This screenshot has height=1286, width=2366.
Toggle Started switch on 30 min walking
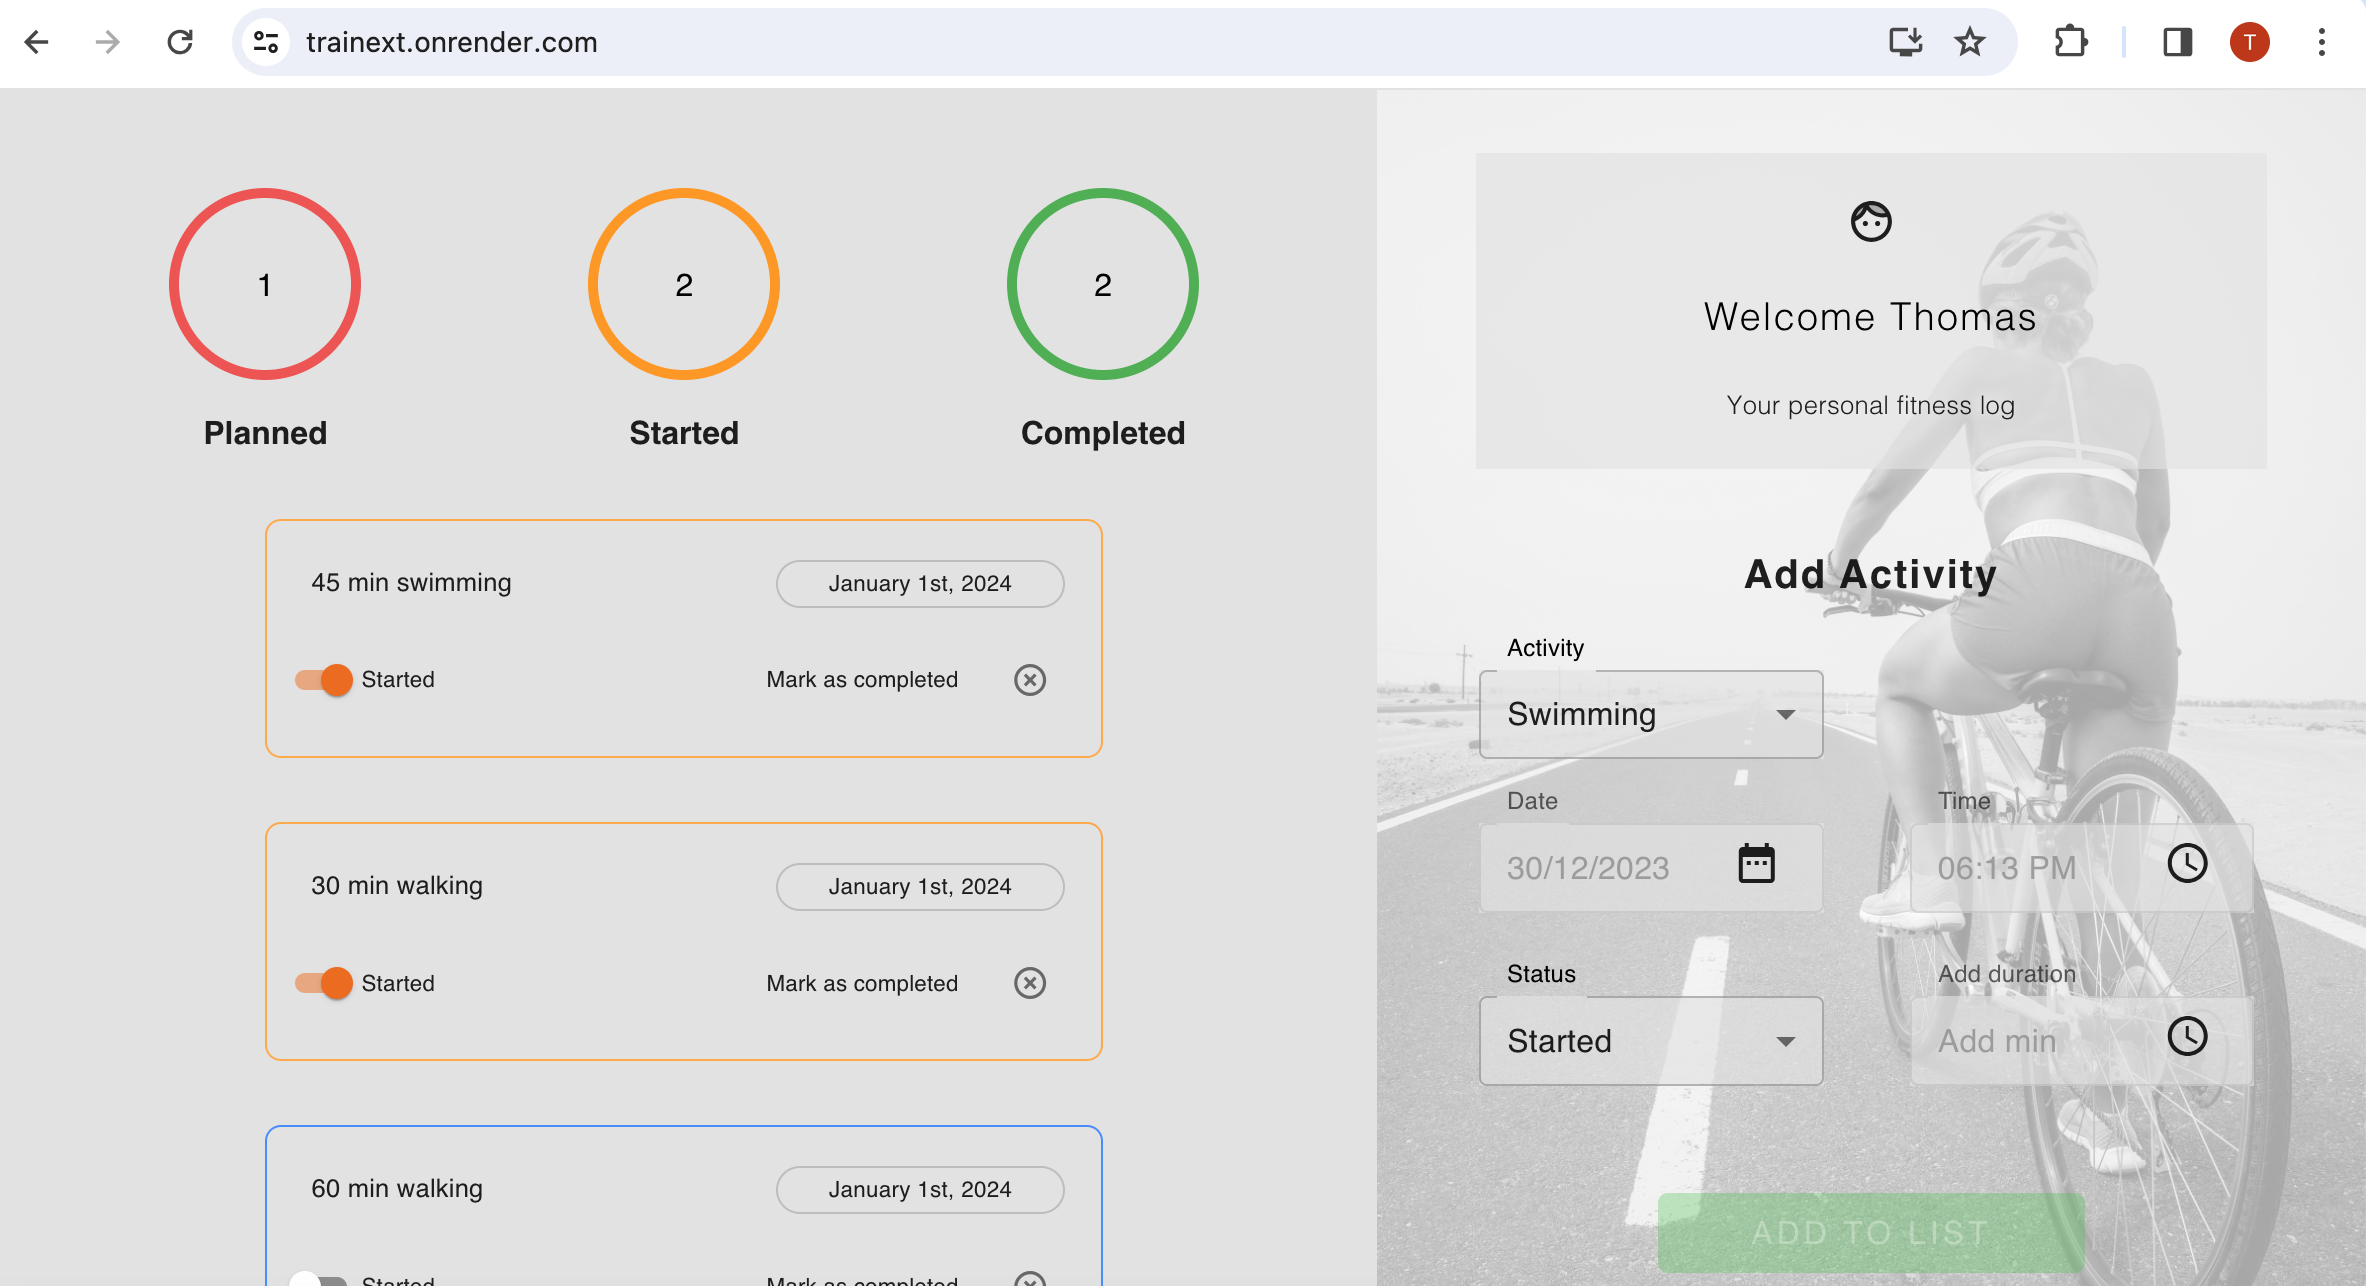[324, 983]
